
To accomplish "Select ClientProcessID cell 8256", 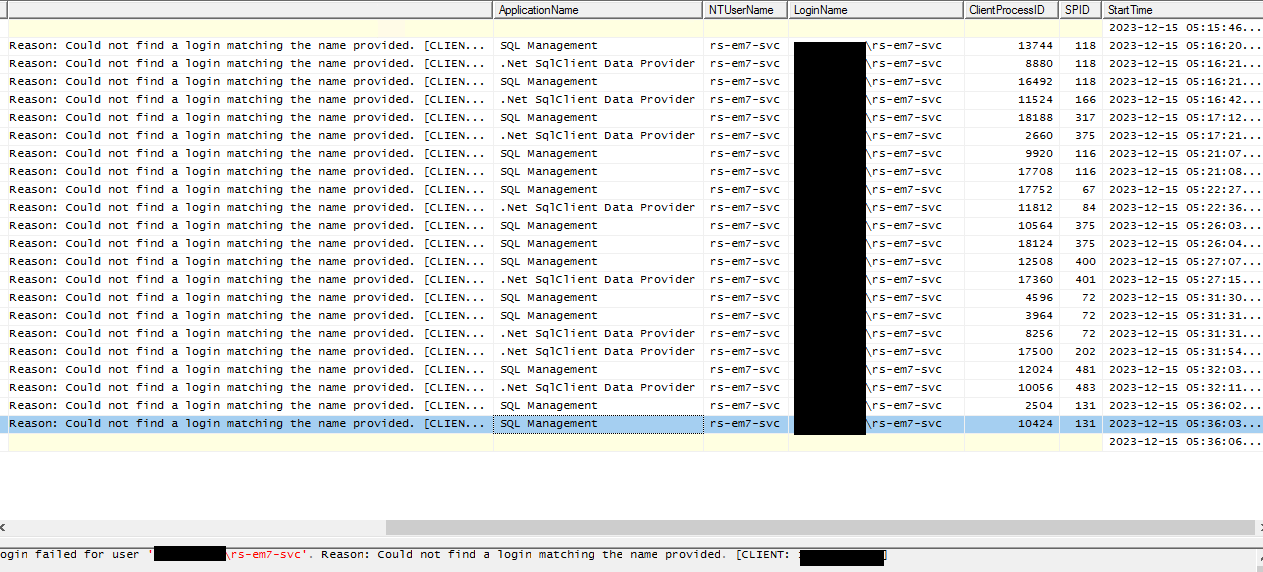I will [x=1012, y=333].
